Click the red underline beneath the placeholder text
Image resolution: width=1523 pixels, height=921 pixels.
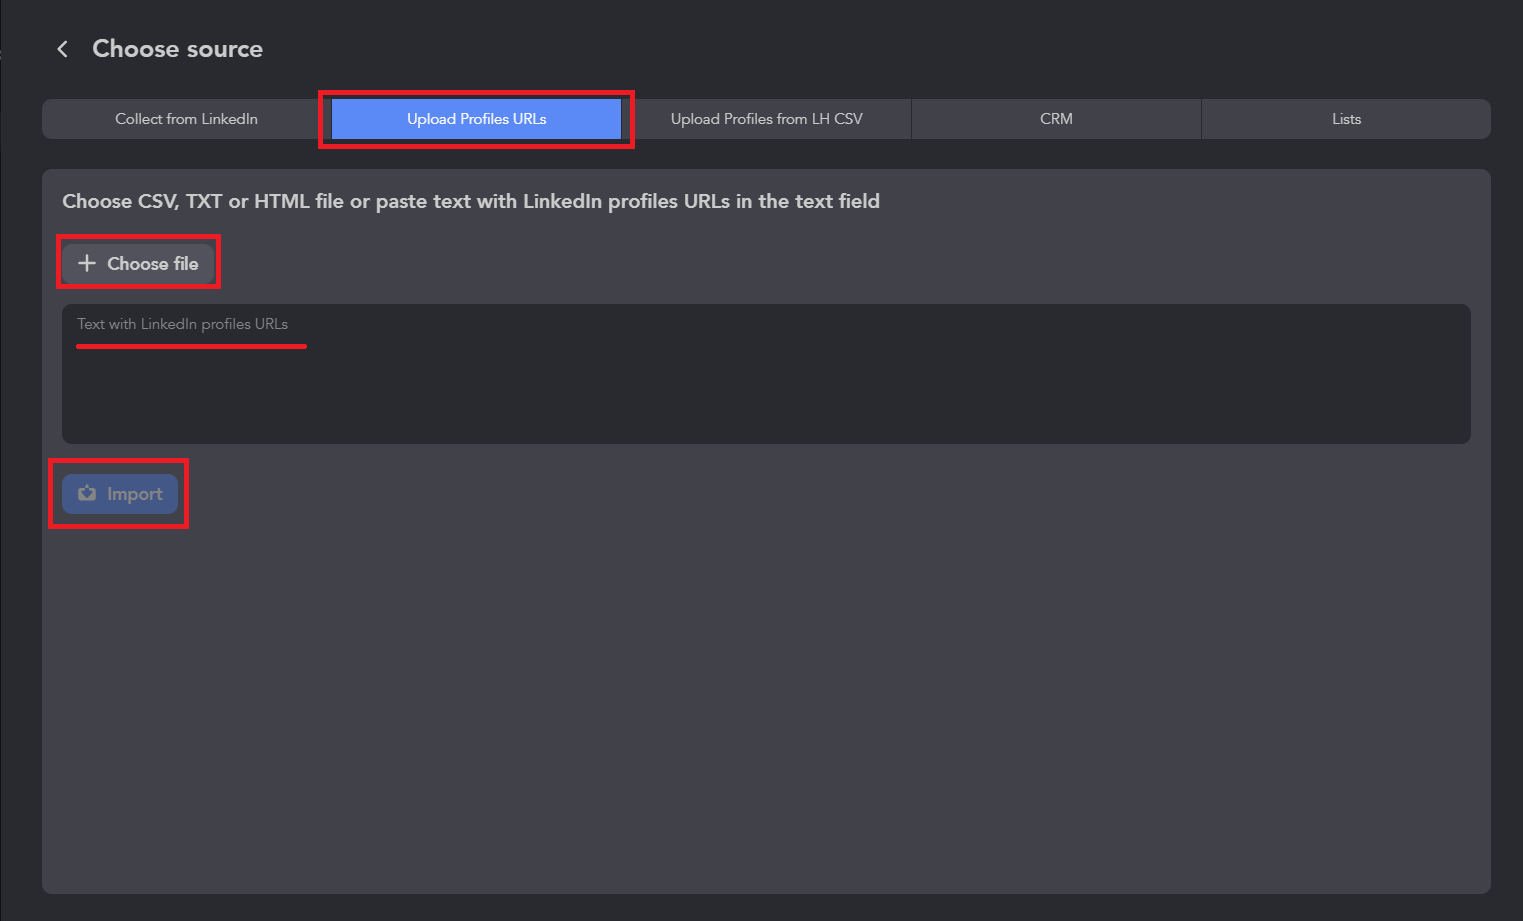click(x=191, y=346)
